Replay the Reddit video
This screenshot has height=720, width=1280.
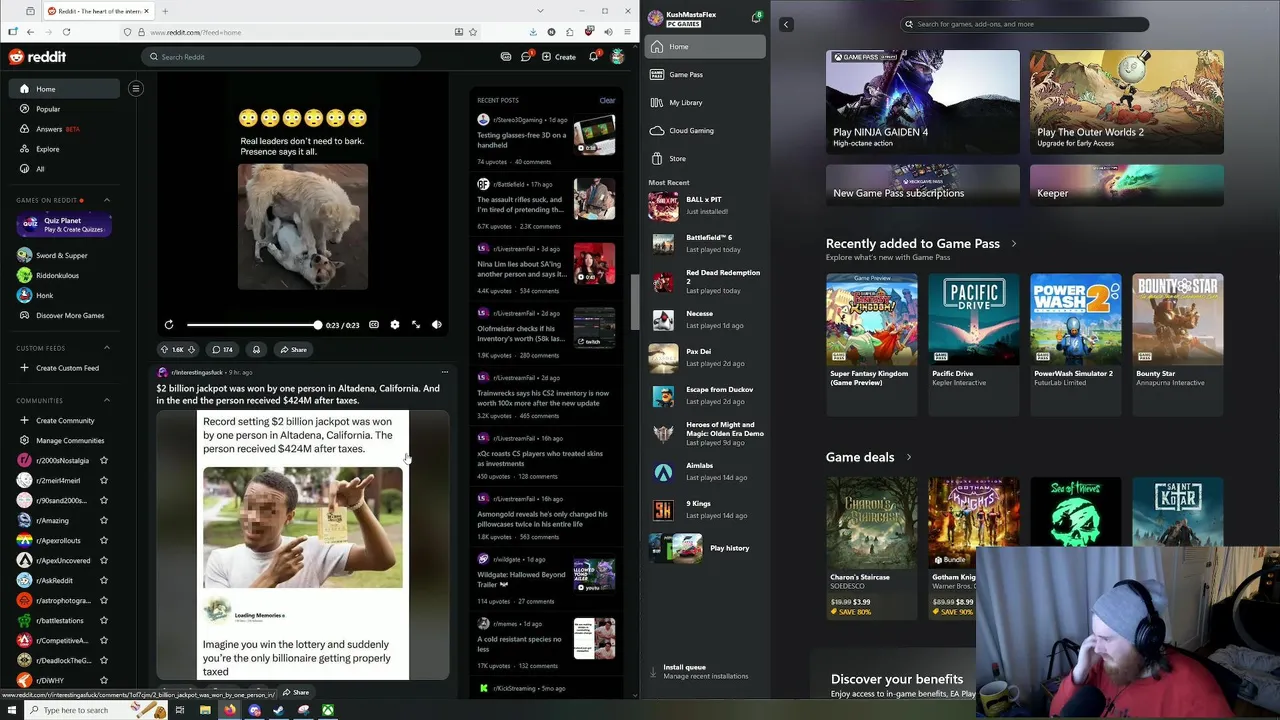pos(169,325)
